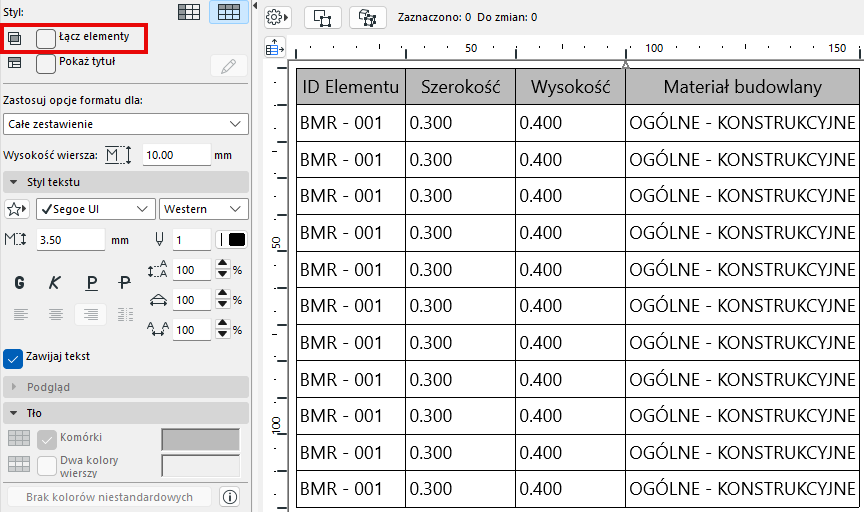Screen dimensions: 864x512
Task: Click the Brak kolorów niestandardowych button
Action: (110, 497)
